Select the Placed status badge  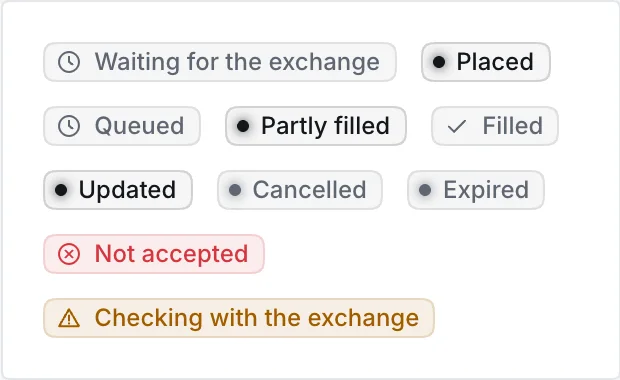click(x=486, y=62)
